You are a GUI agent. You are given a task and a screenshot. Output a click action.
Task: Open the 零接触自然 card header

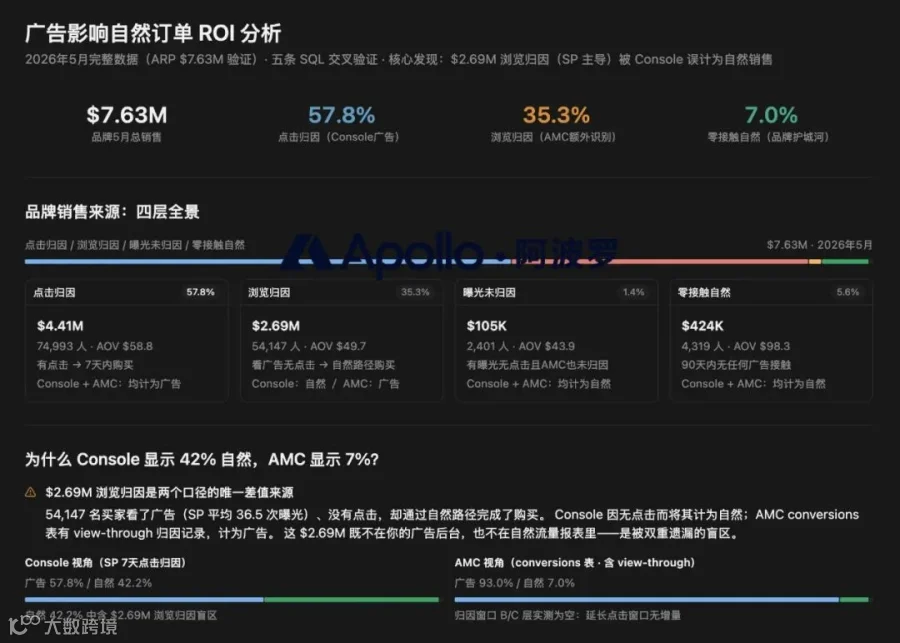point(771,292)
